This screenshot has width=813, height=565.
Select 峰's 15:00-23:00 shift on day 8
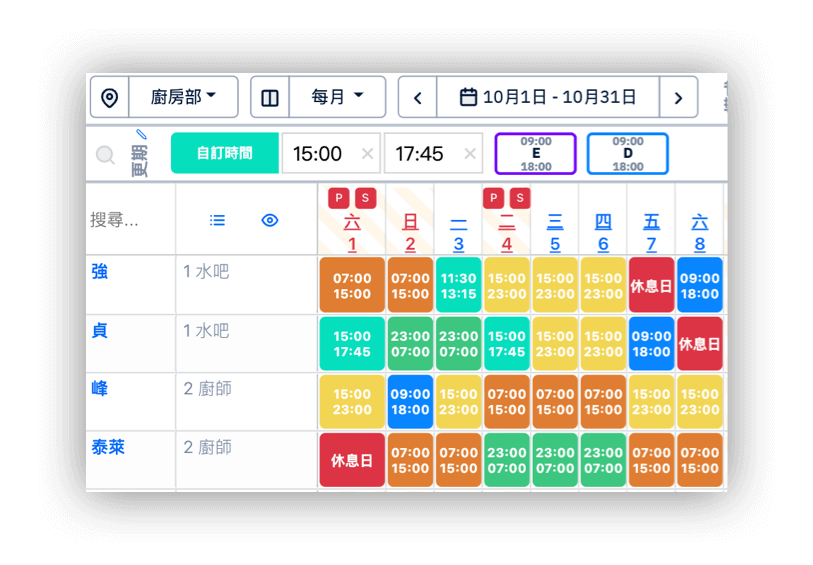pyautogui.click(x=699, y=402)
